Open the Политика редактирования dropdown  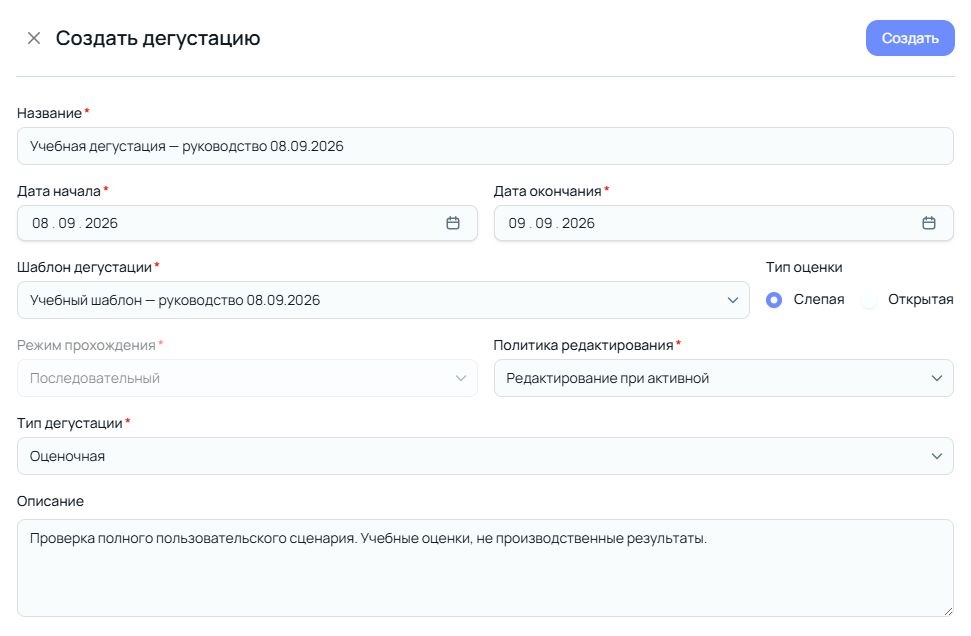pos(723,378)
